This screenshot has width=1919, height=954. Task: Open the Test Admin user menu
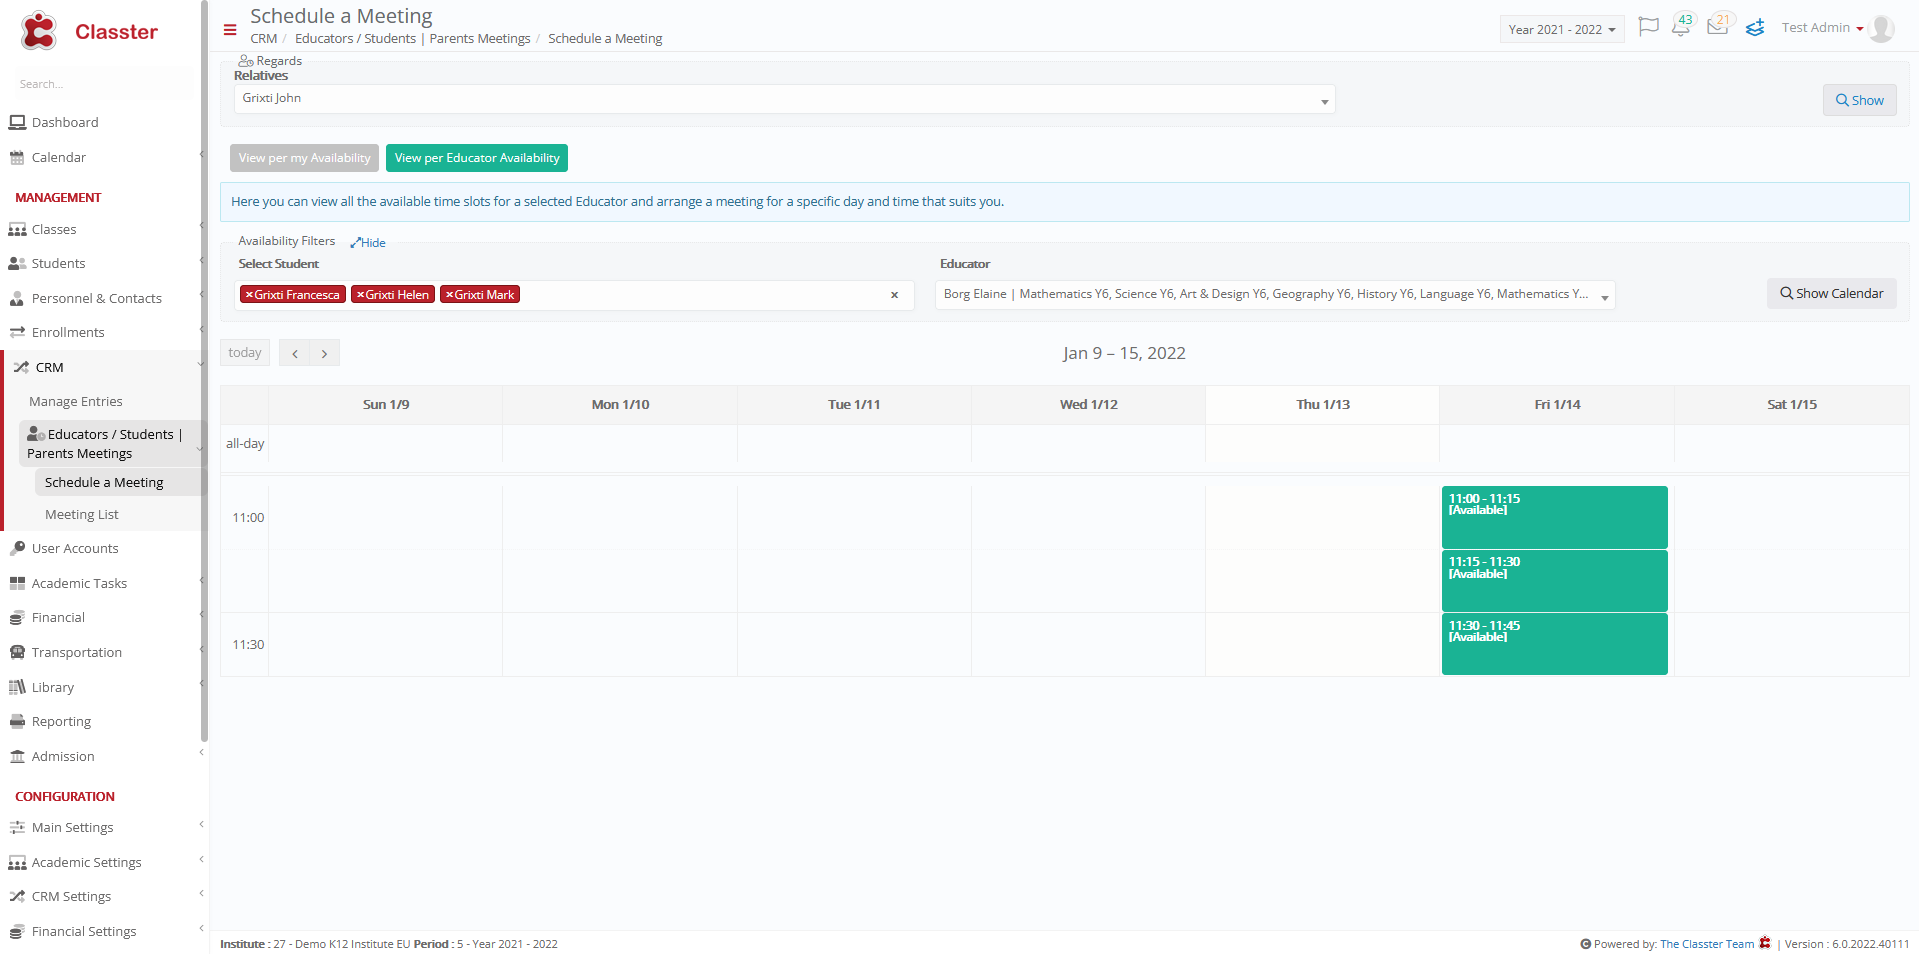pyautogui.click(x=1821, y=28)
